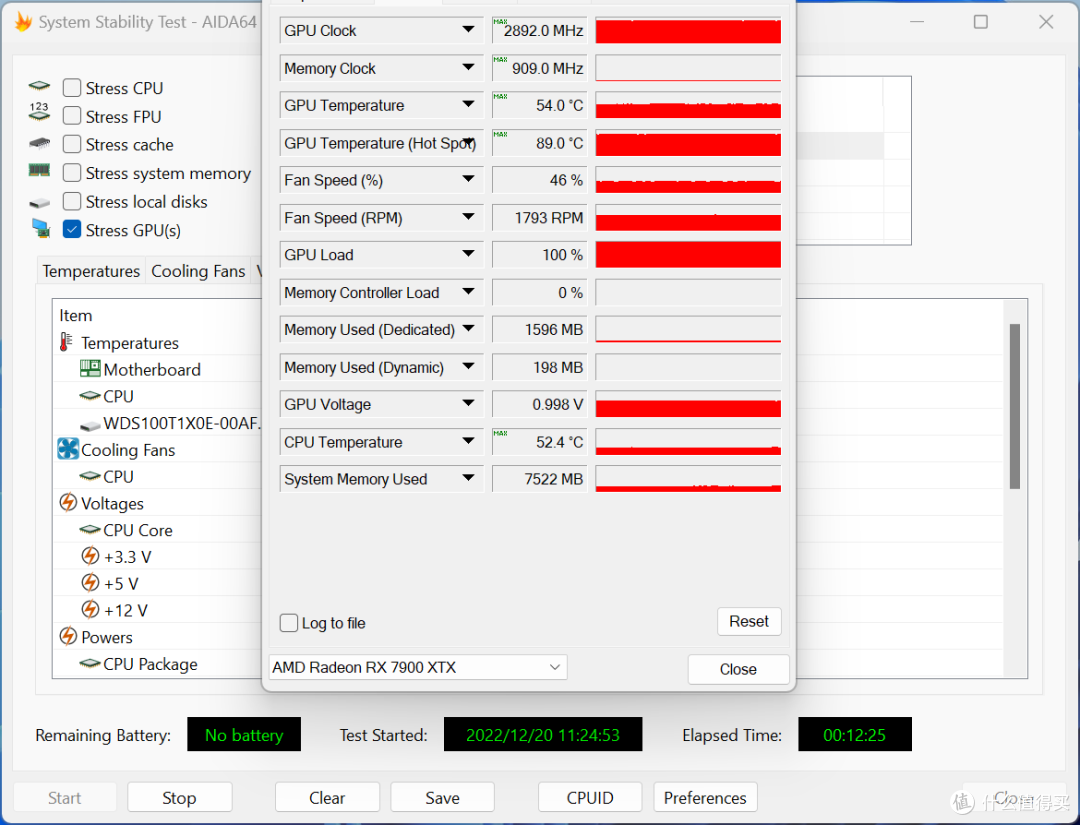Click the chip icon of CPU under Cooling Fans

pyautogui.click(x=90, y=476)
